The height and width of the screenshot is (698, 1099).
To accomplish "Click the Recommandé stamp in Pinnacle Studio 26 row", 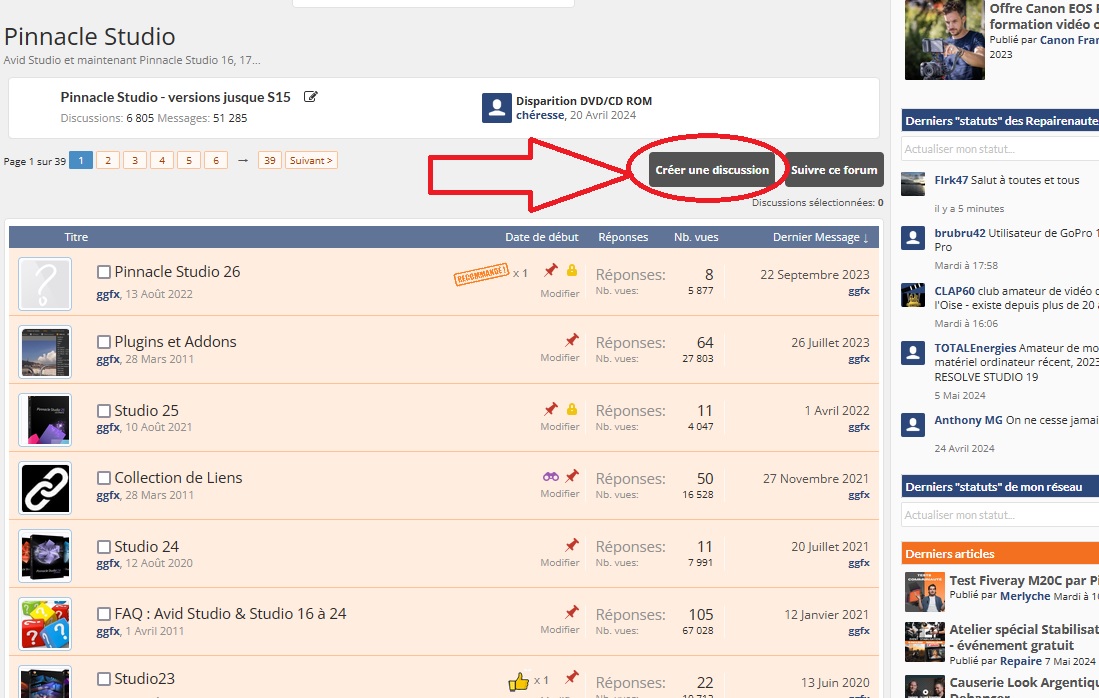I will pos(481,274).
